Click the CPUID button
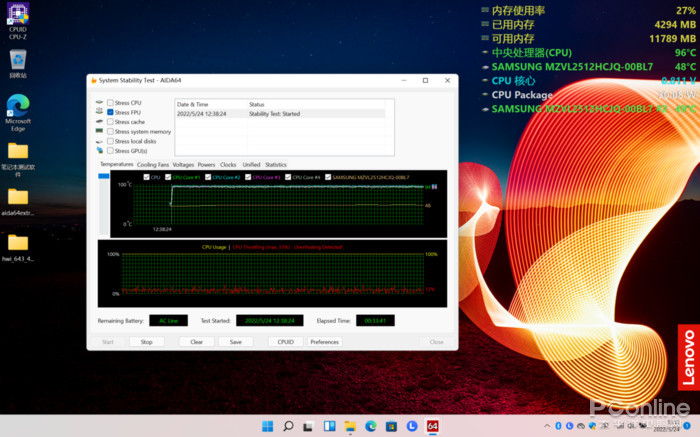Viewport: 700px width, 437px height. (x=286, y=342)
